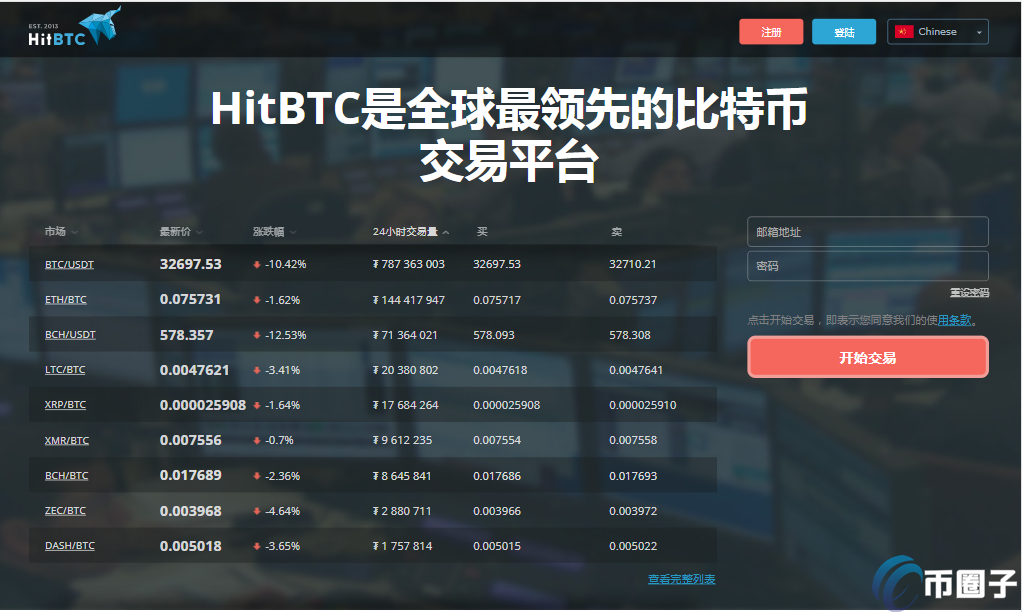Click the buy price 578.093
Image resolution: width=1022 pixels, height=612 pixels.
click(493, 335)
